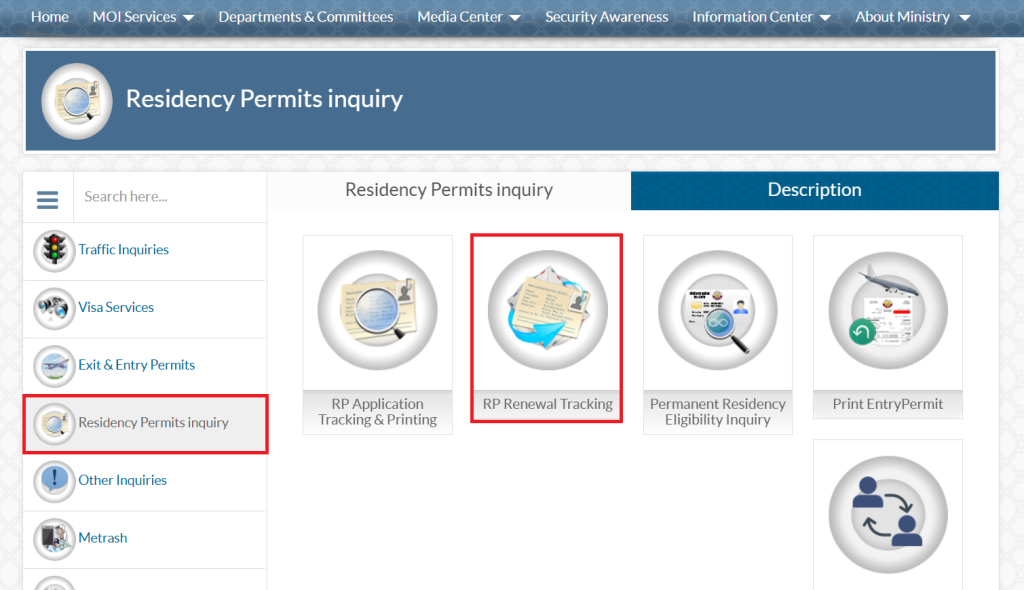Click the header Residency Permits magnifier logo
Screen dimensions: 1024x590
[x=77, y=101]
